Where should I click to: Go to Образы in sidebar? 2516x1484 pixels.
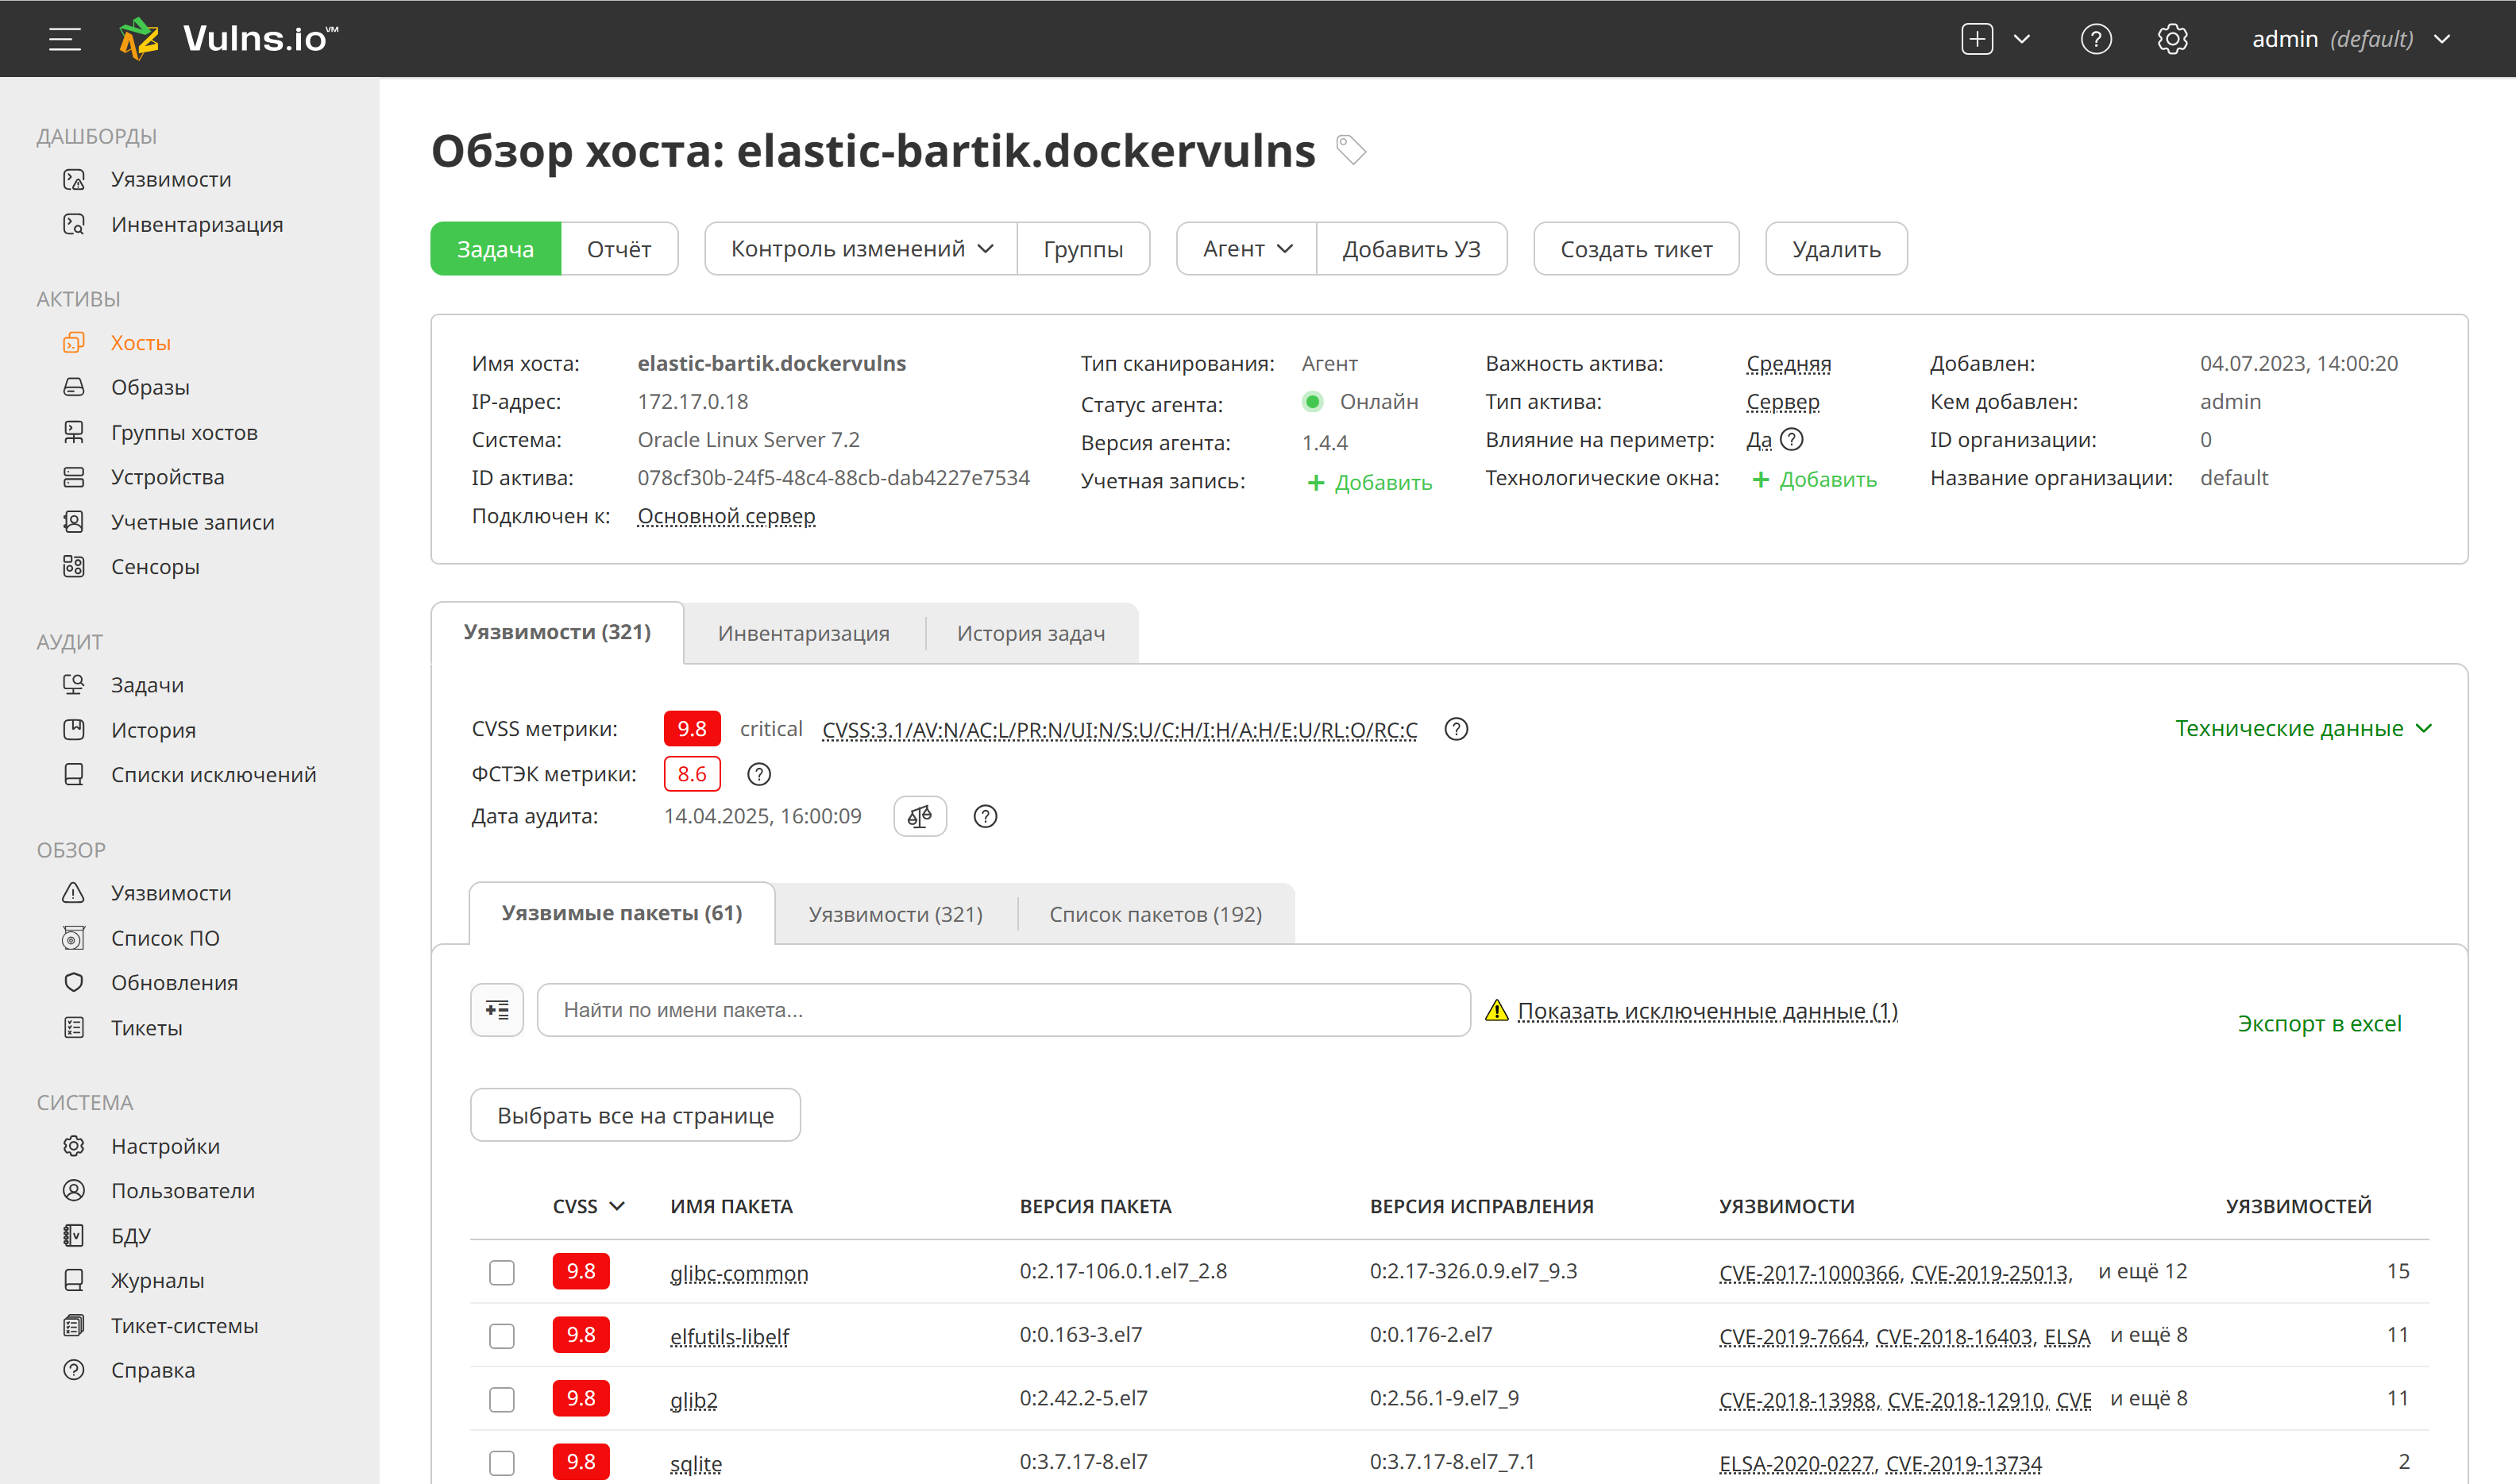(150, 387)
